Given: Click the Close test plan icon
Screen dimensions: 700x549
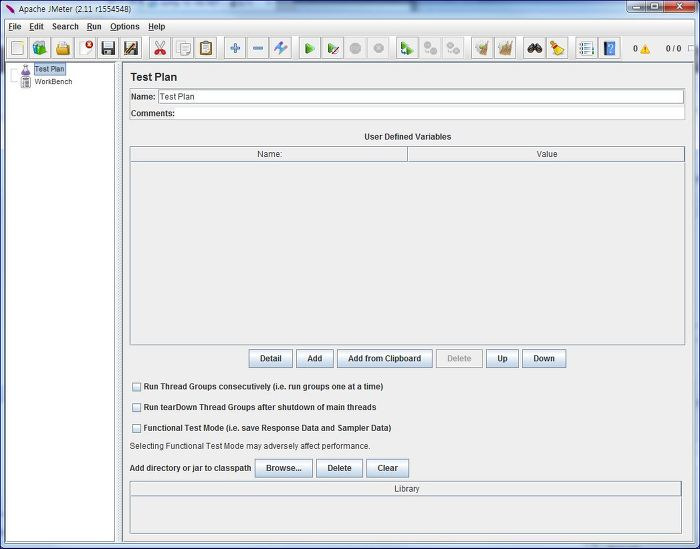Looking at the screenshot, I should (86, 48).
